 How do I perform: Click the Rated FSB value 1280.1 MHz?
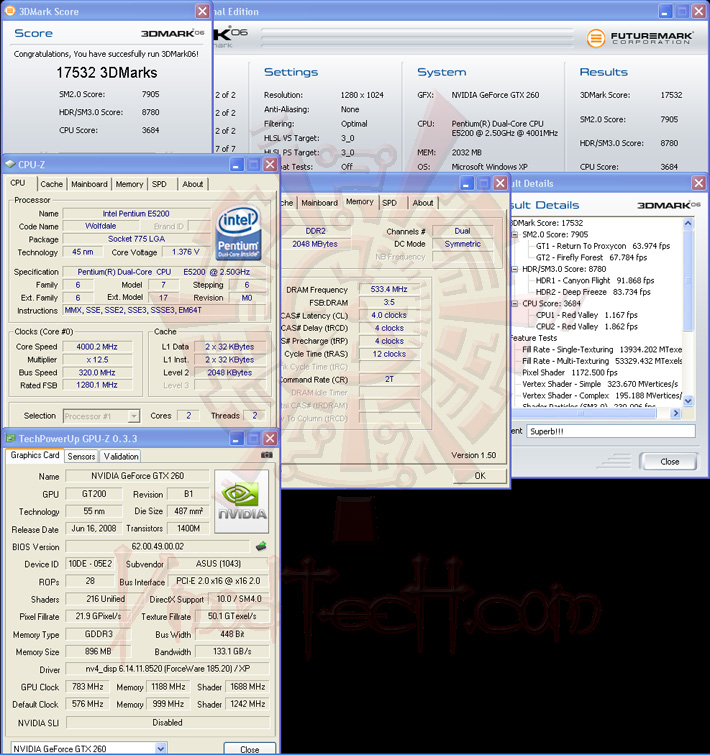97,385
